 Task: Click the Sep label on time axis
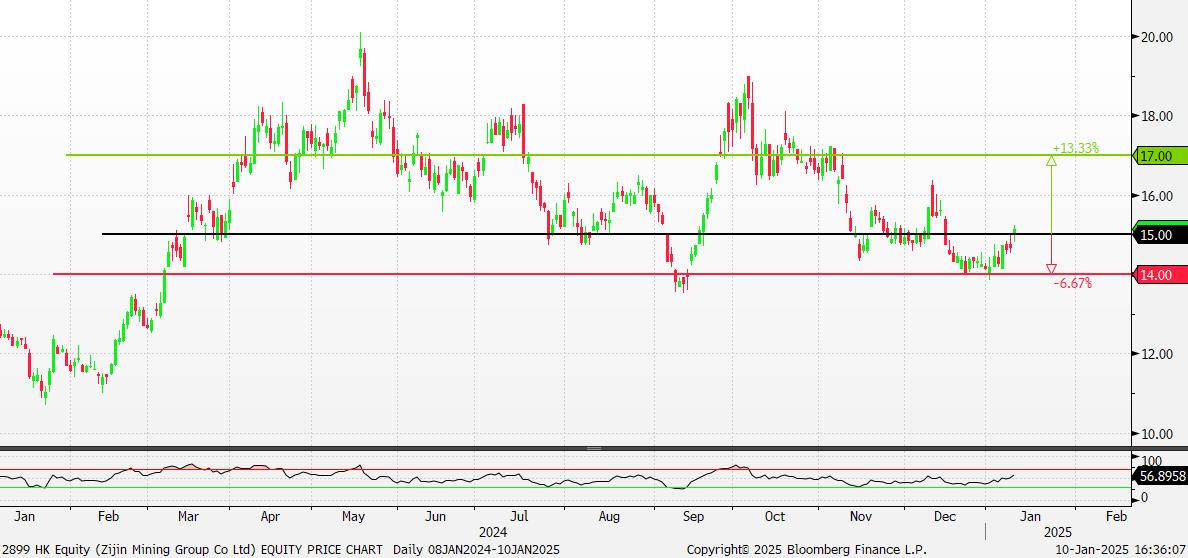pyautogui.click(x=693, y=517)
